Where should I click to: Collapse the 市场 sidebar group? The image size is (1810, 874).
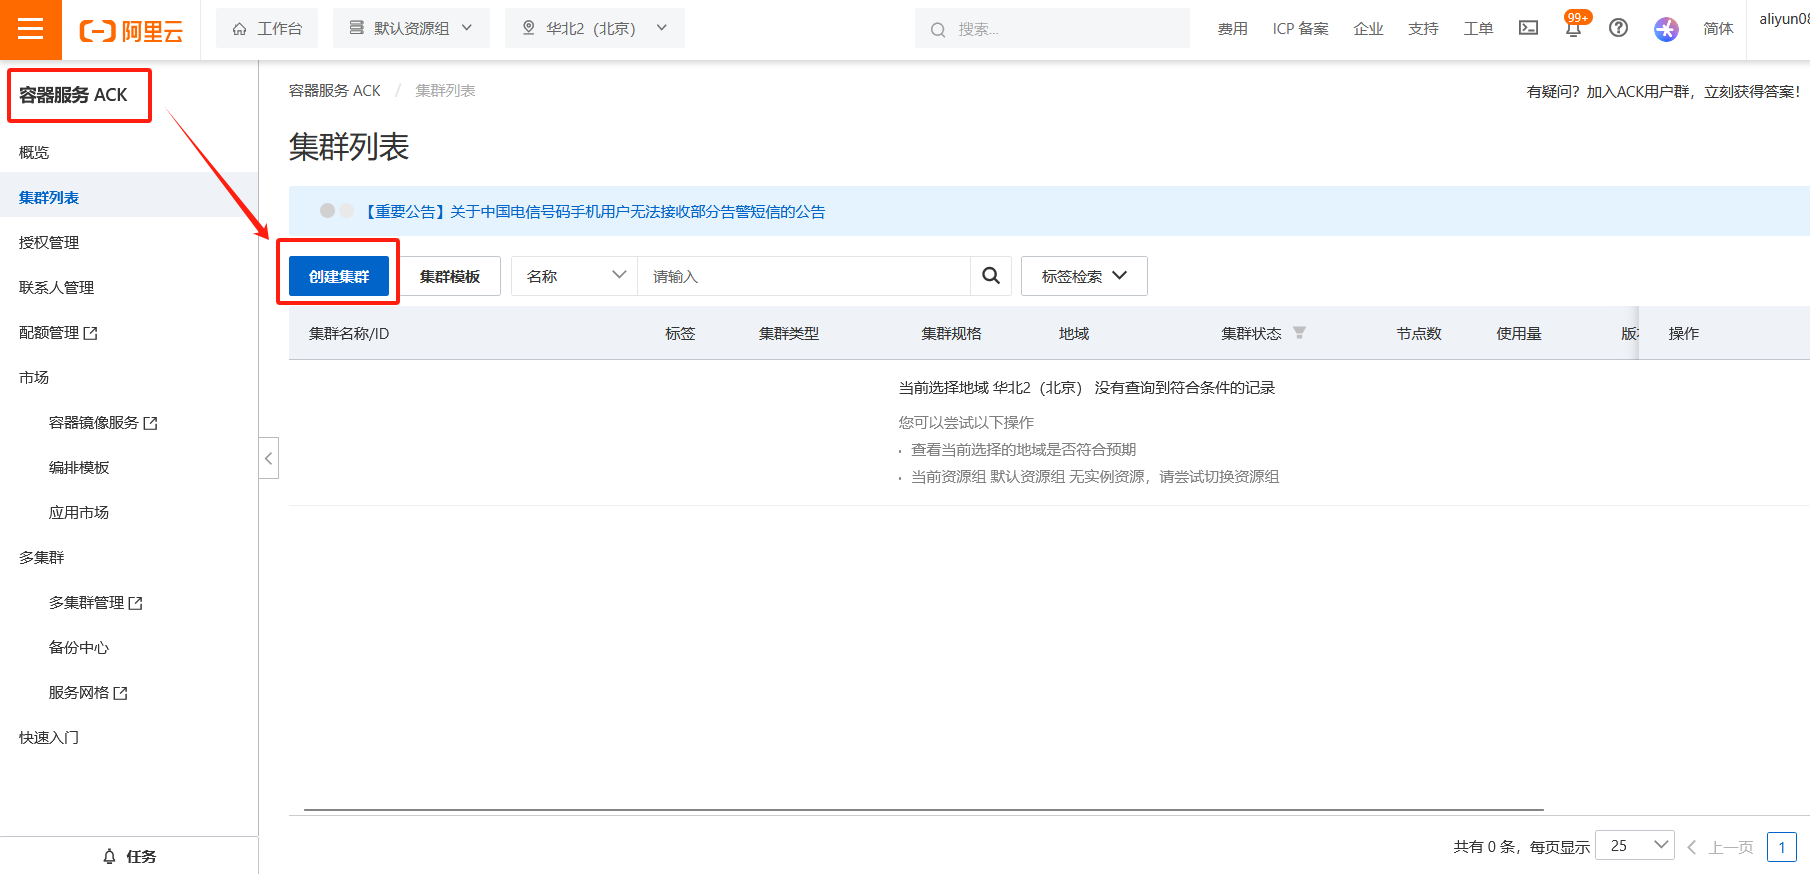point(34,377)
